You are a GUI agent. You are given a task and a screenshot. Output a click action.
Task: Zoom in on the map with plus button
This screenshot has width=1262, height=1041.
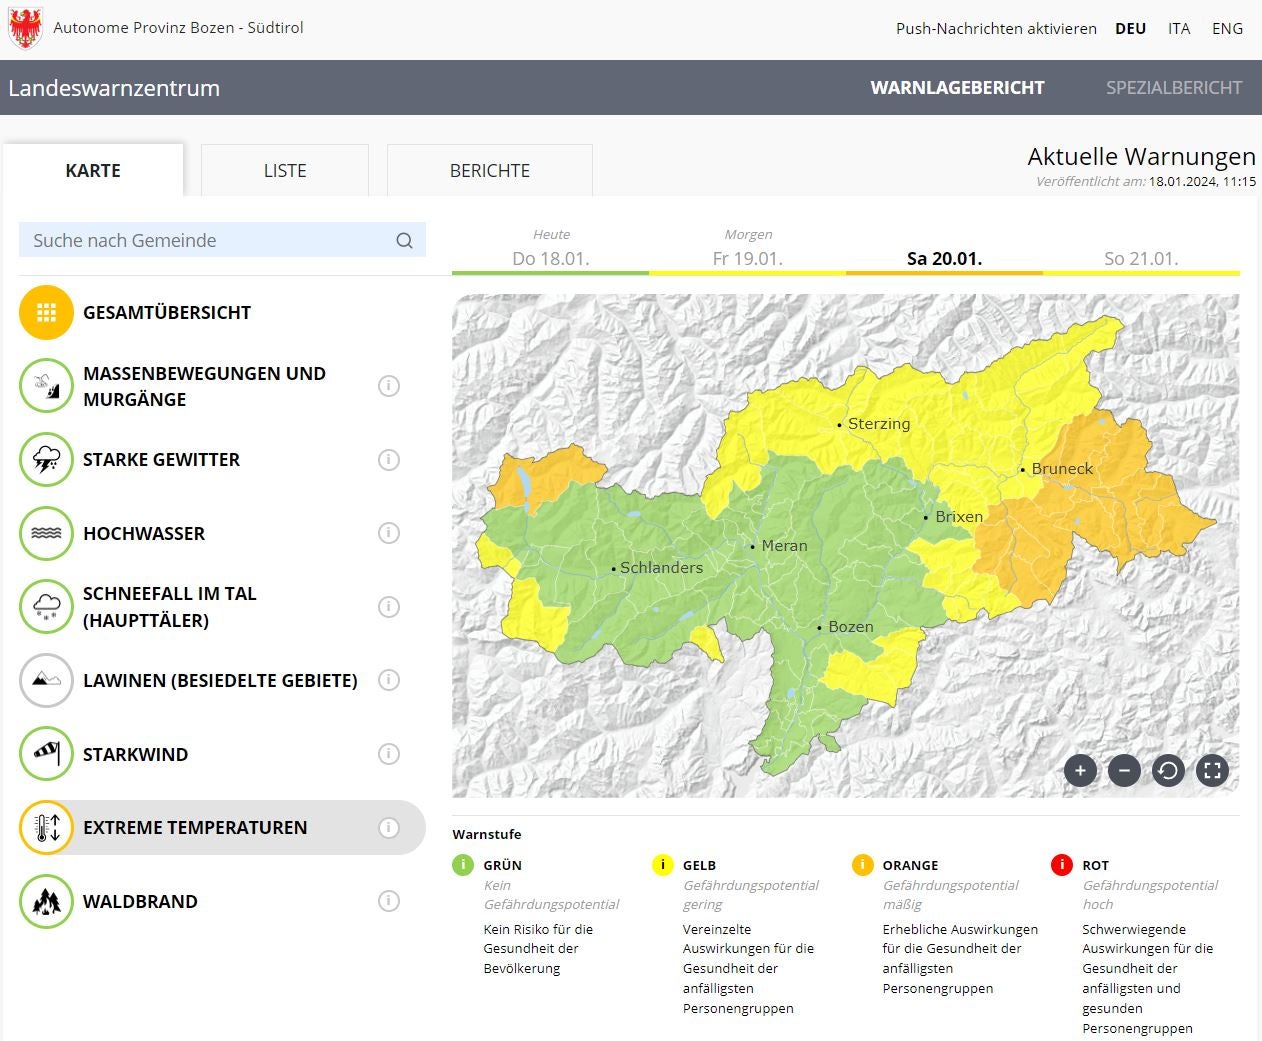pyautogui.click(x=1080, y=770)
